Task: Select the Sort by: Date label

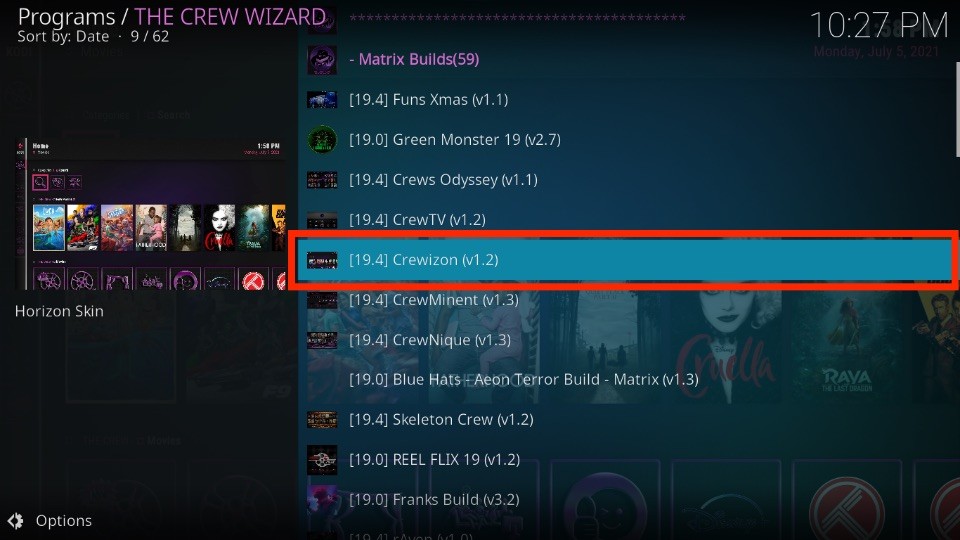Action: tap(63, 37)
